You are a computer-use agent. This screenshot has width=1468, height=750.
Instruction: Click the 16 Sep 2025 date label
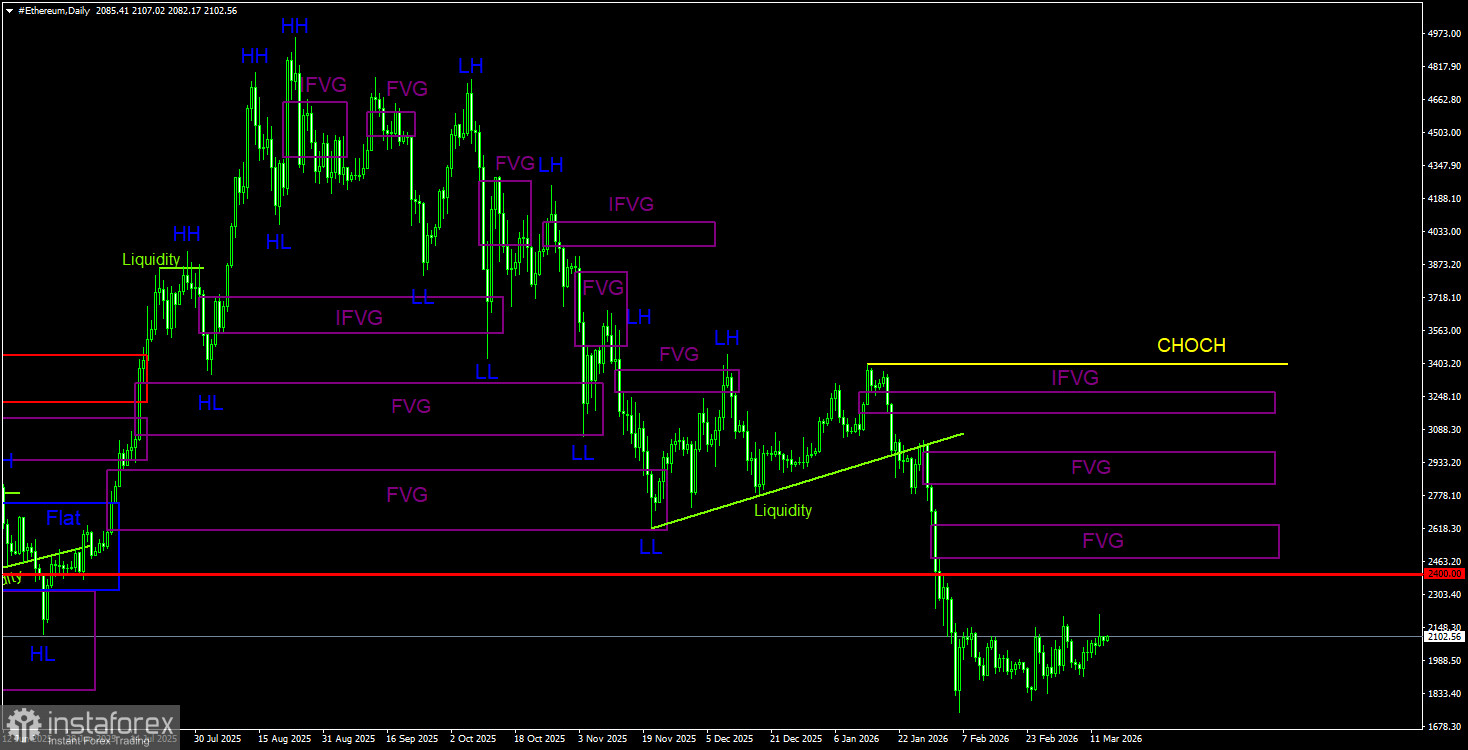(x=411, y=739)
